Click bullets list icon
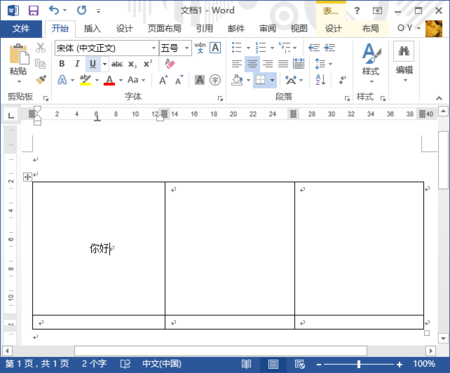Image resolution: width=450 pixels, height=373 pixels. tap(236, 48)
